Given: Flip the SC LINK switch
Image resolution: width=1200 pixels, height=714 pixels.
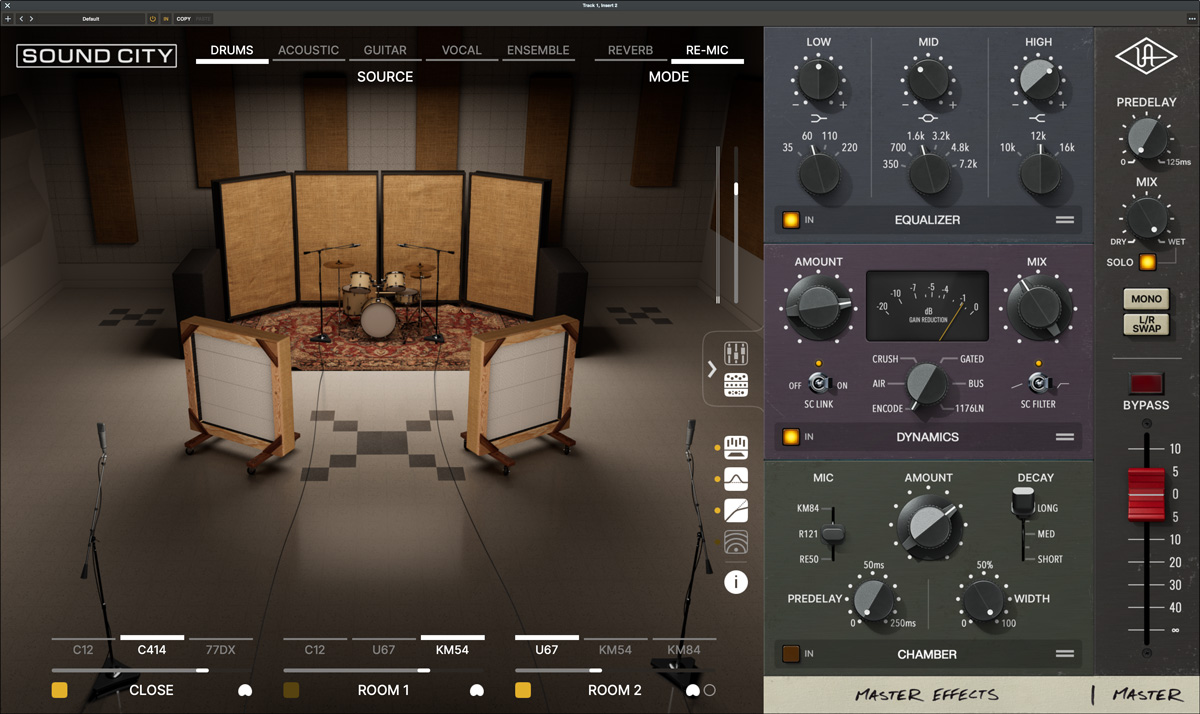Looking at the screenshot, I should 819,383.
